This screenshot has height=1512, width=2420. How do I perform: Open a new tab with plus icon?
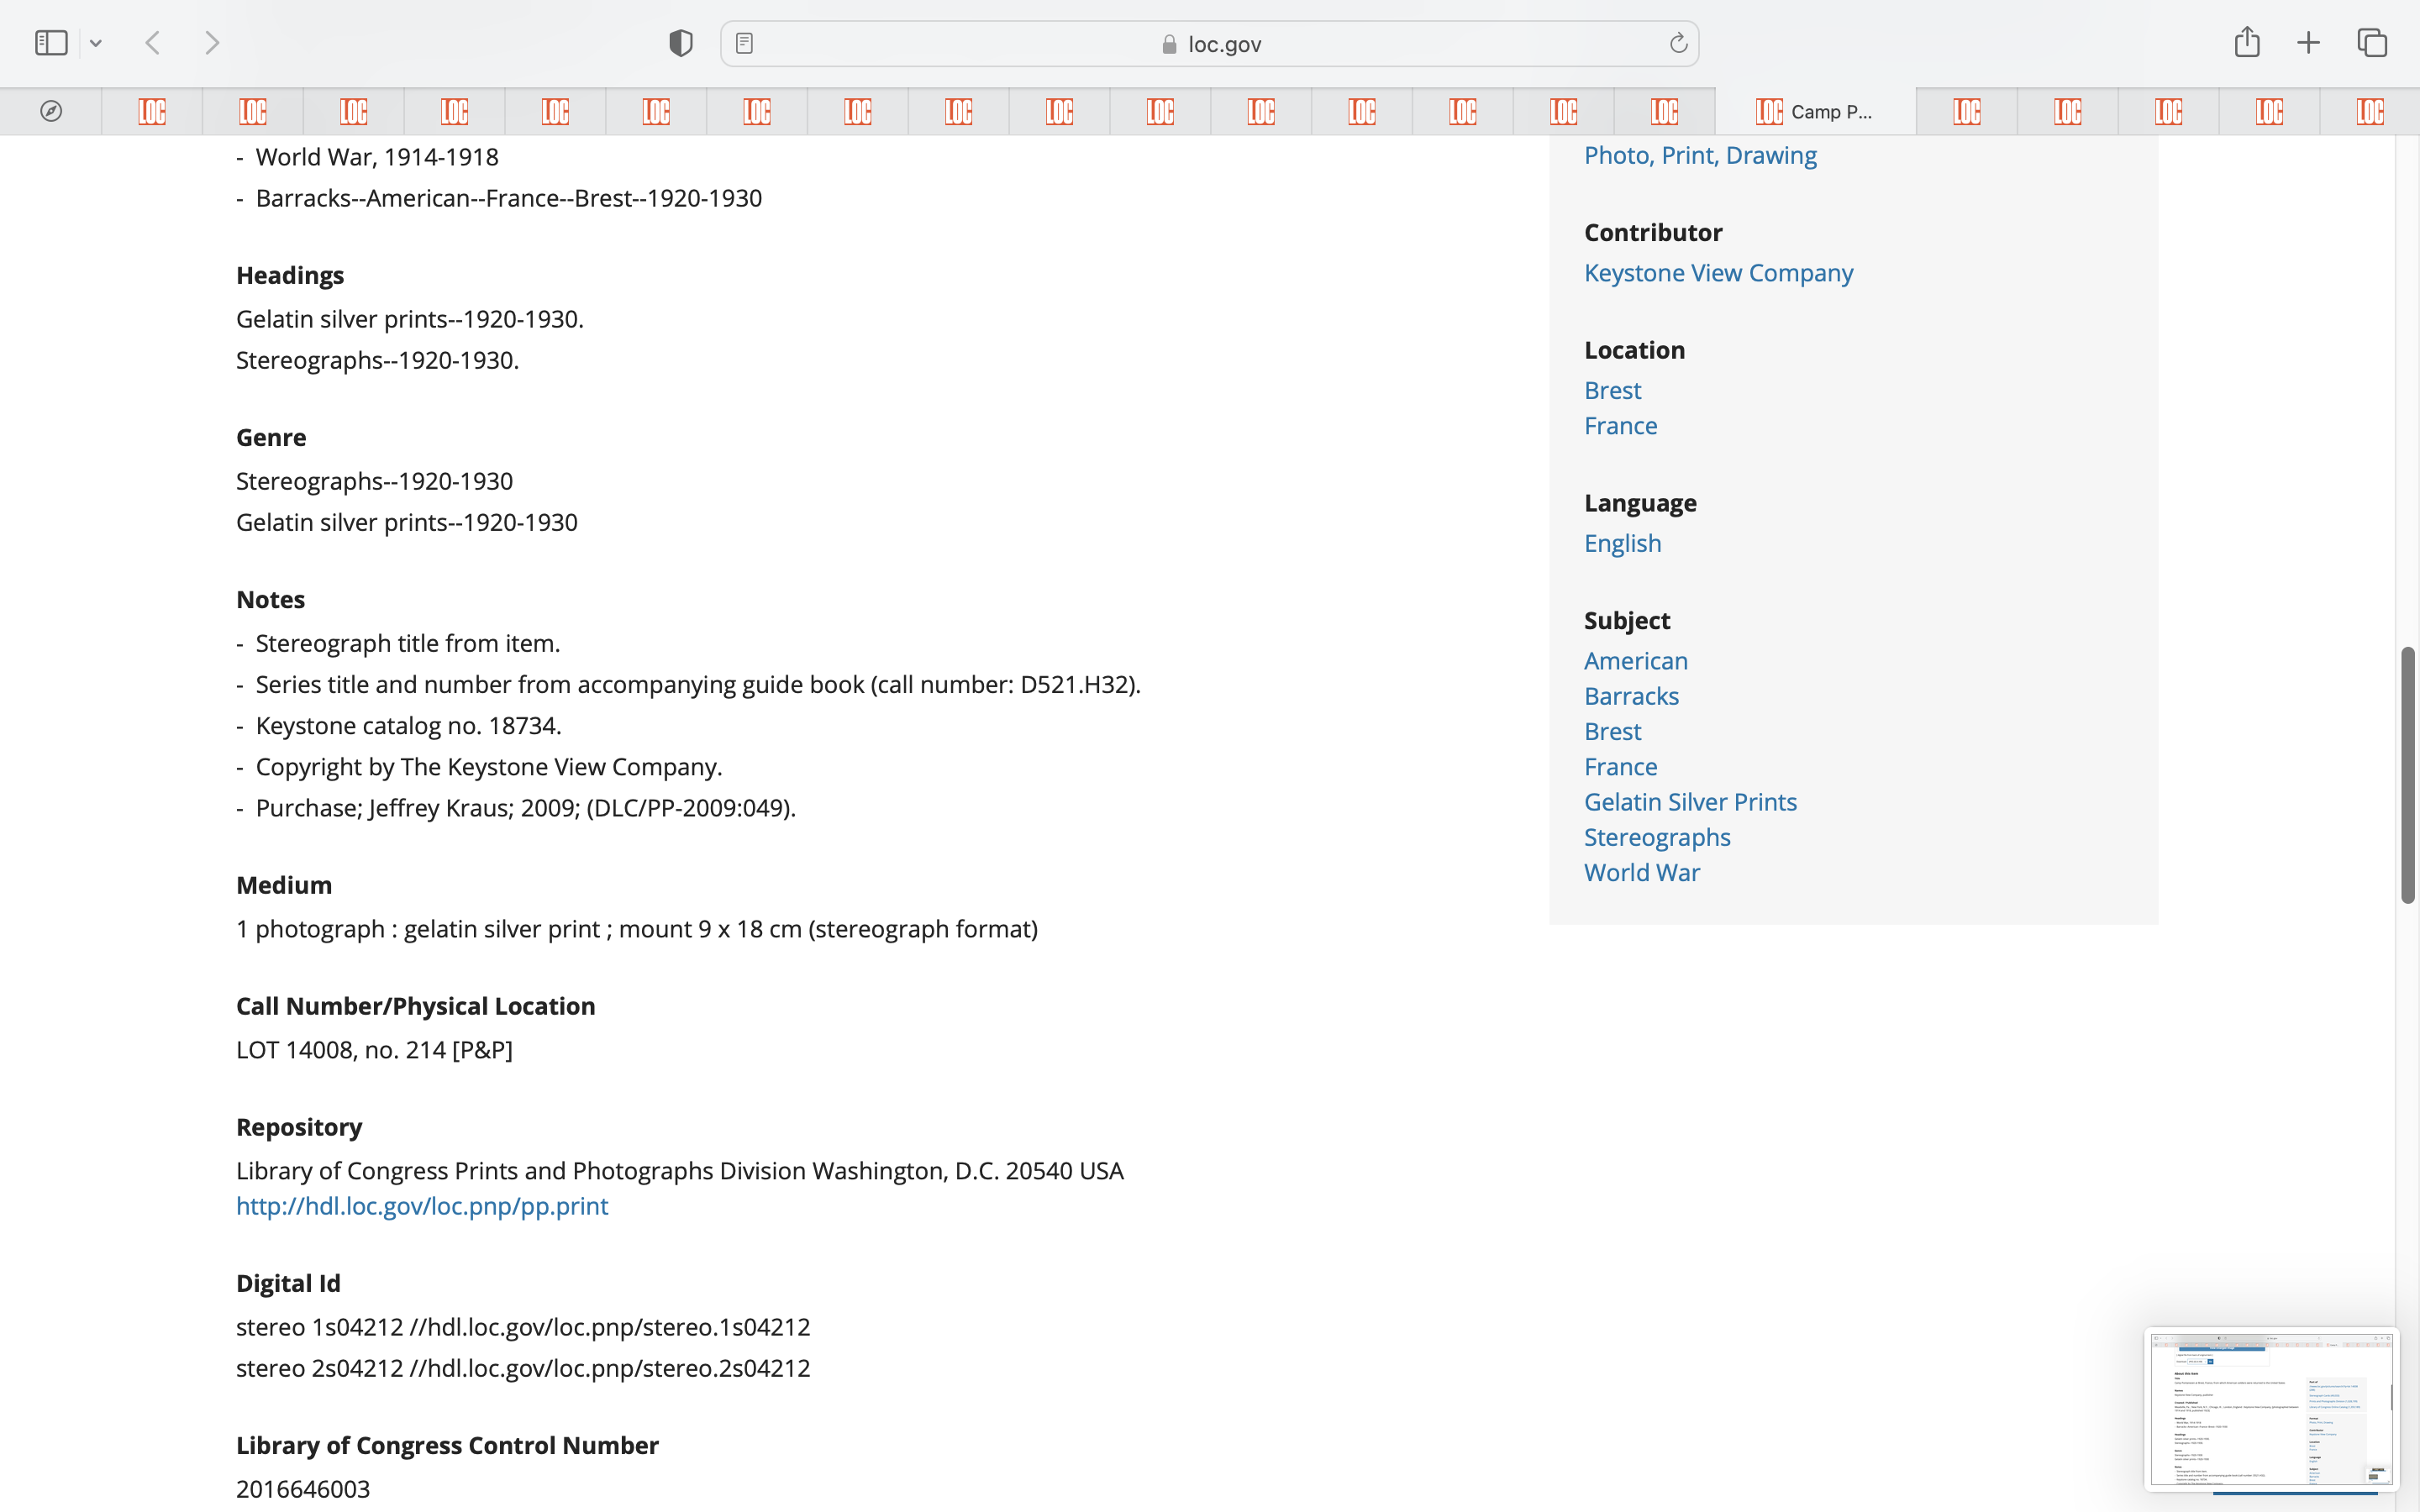[x=2308, y=43]
